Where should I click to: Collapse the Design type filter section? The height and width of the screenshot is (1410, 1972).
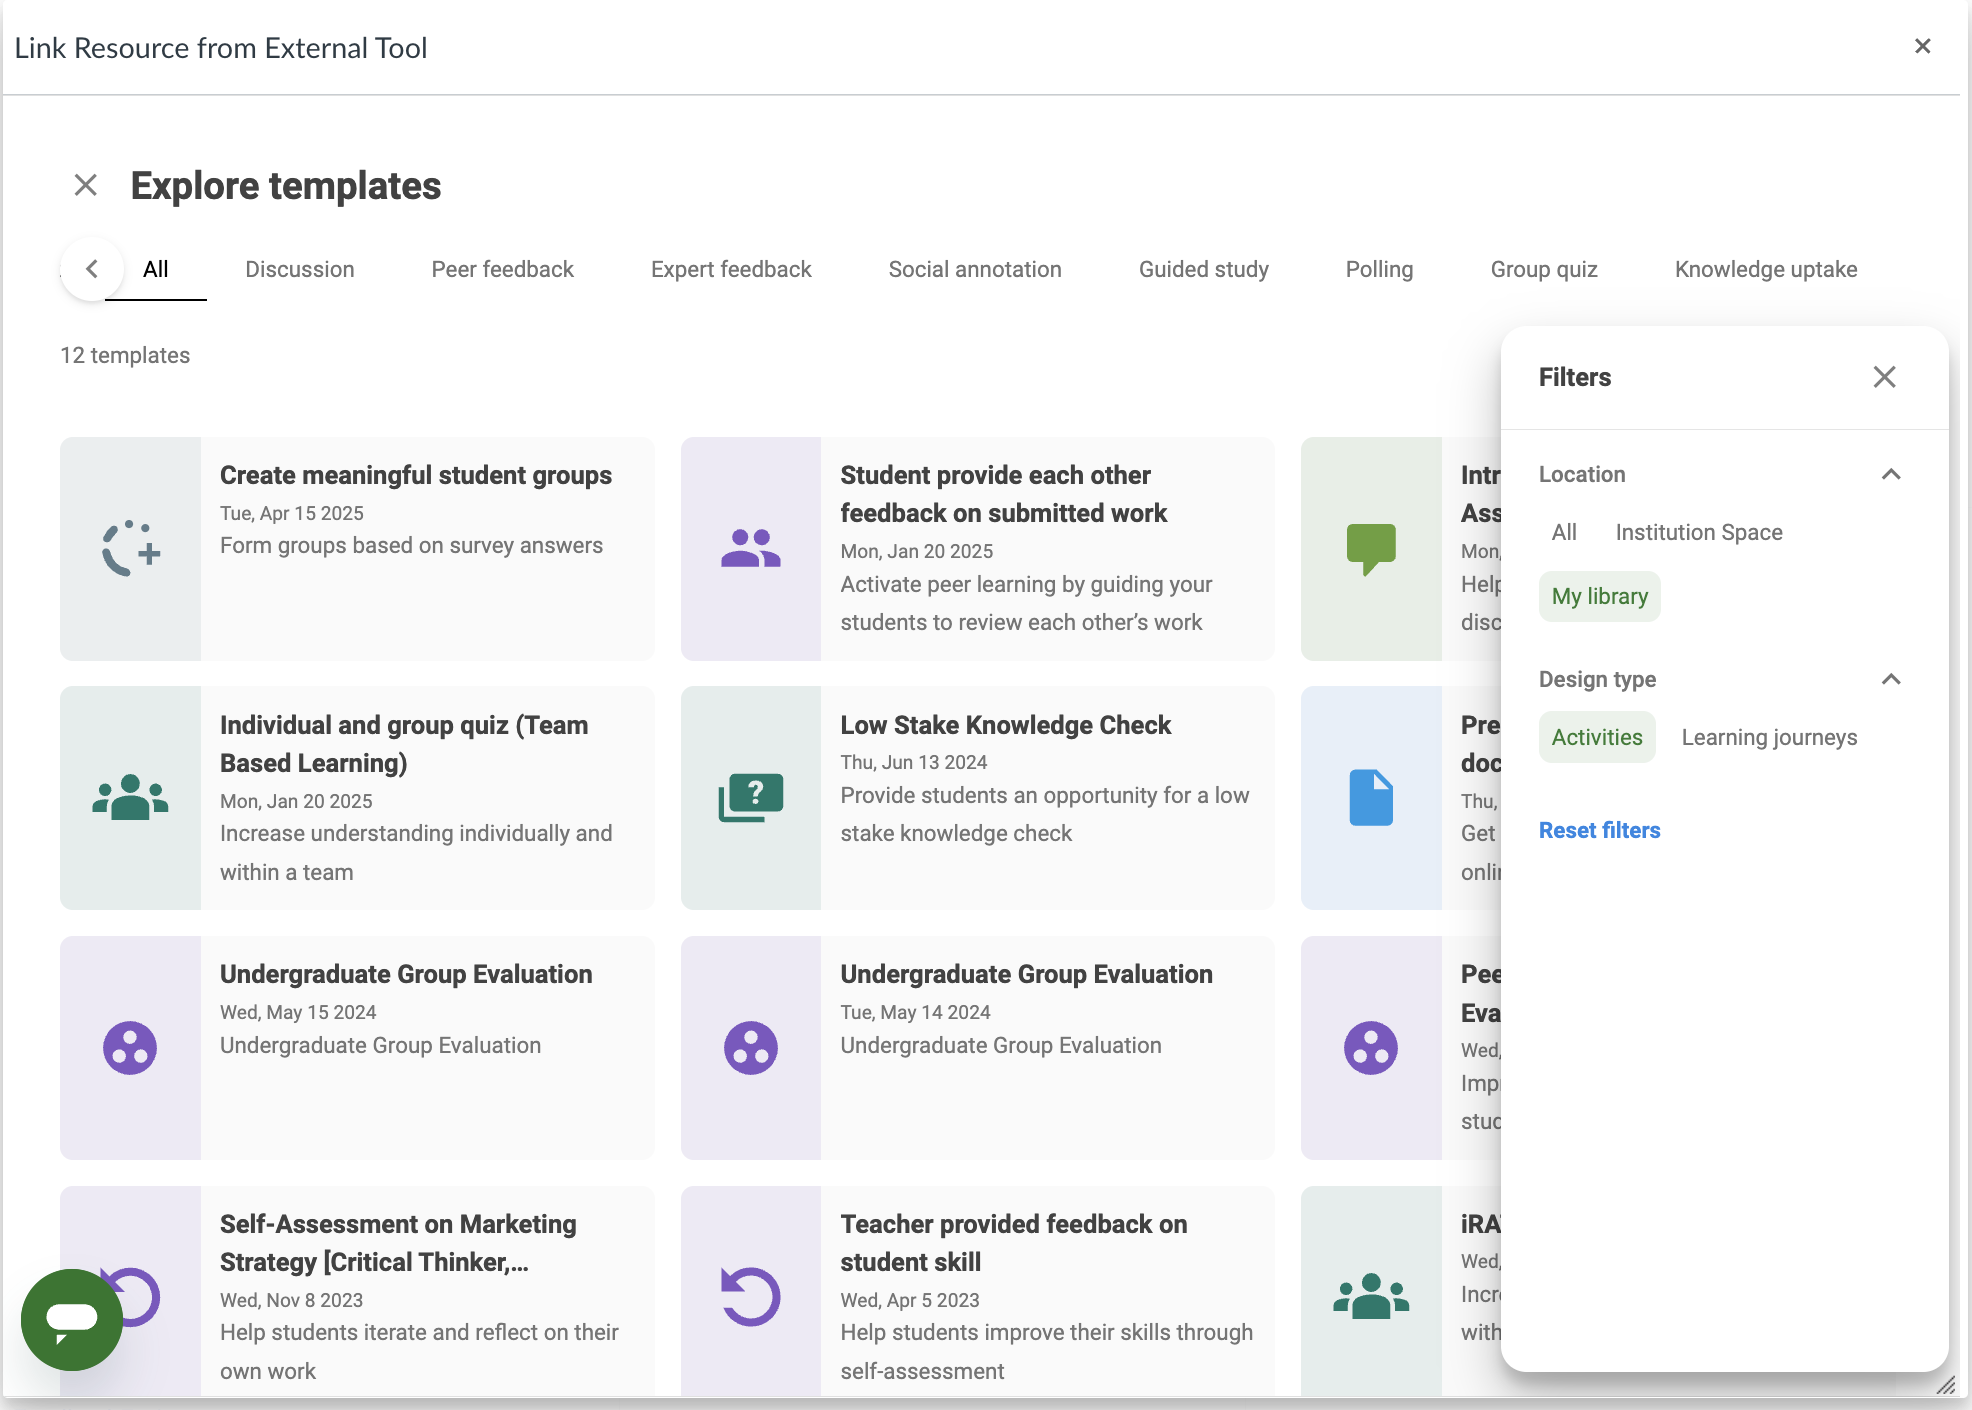tap(1890, 679)
